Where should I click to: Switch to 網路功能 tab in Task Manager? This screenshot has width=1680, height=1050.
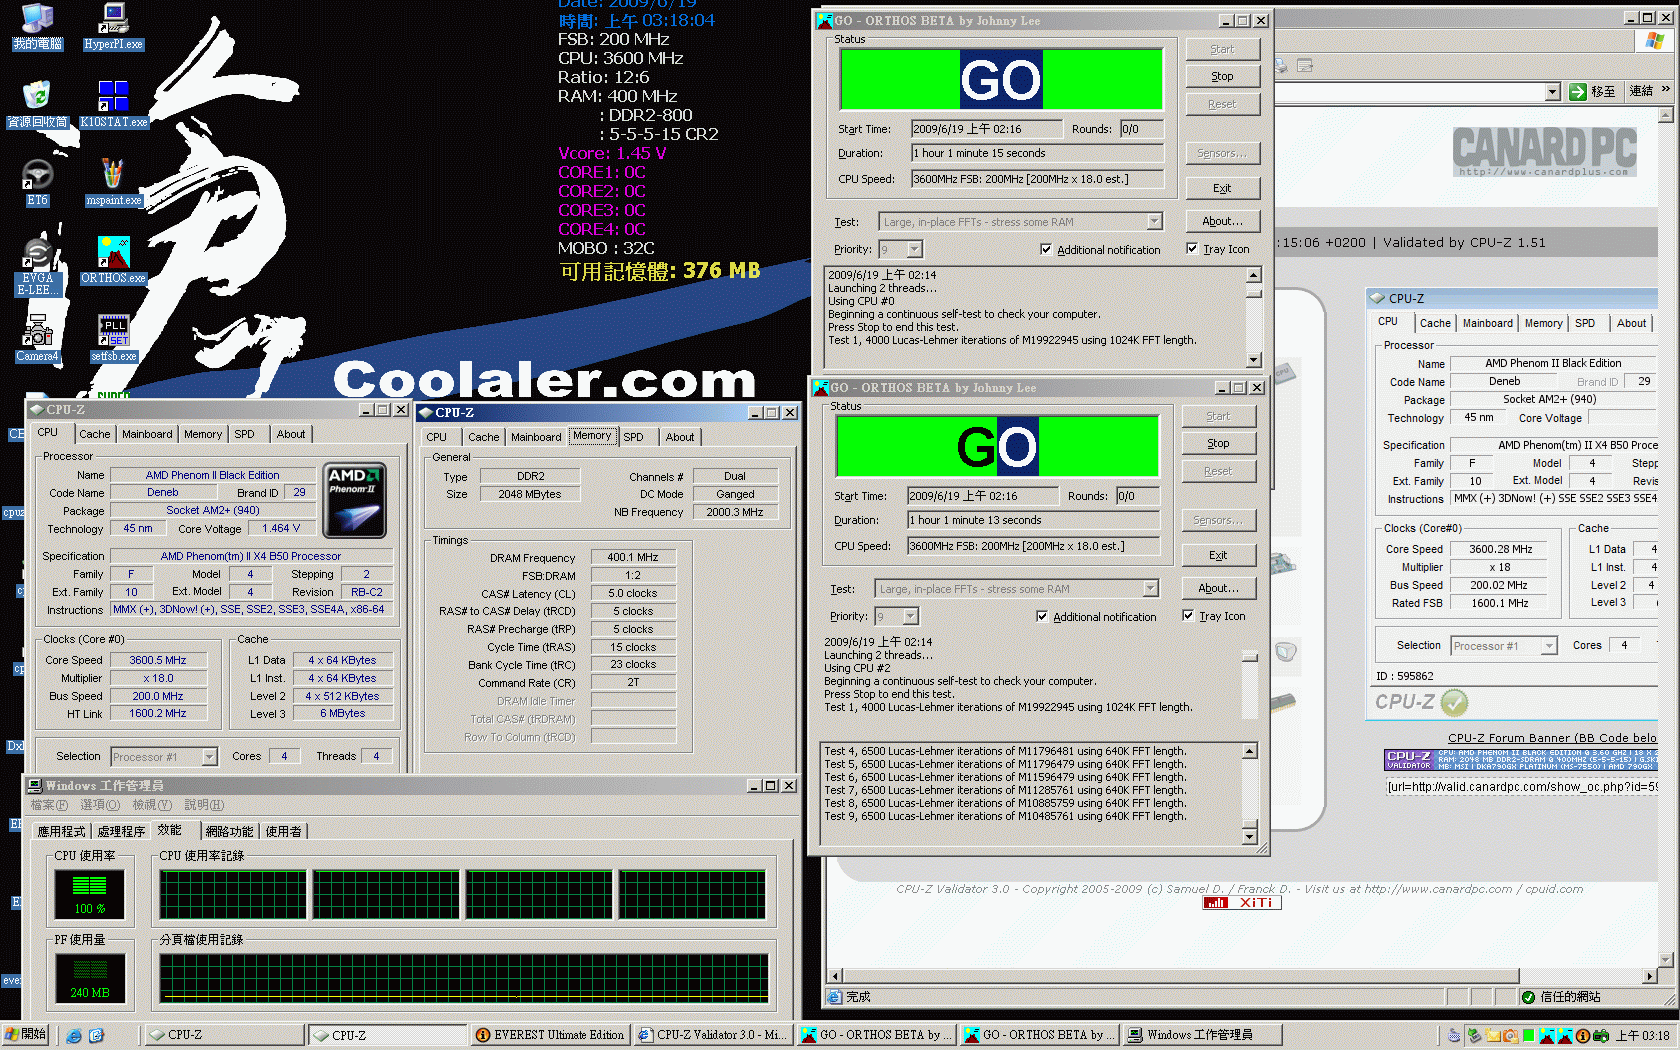(229, 831)
